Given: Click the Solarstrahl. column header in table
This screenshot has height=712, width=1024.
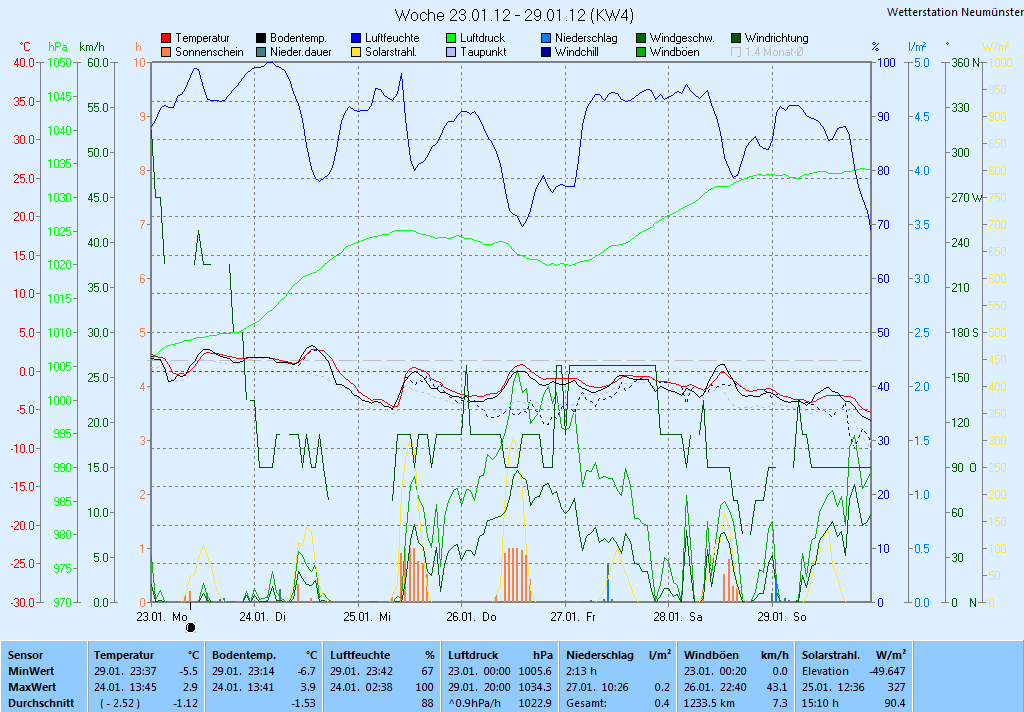Looking at the screenshot, I should coord(833,655).
